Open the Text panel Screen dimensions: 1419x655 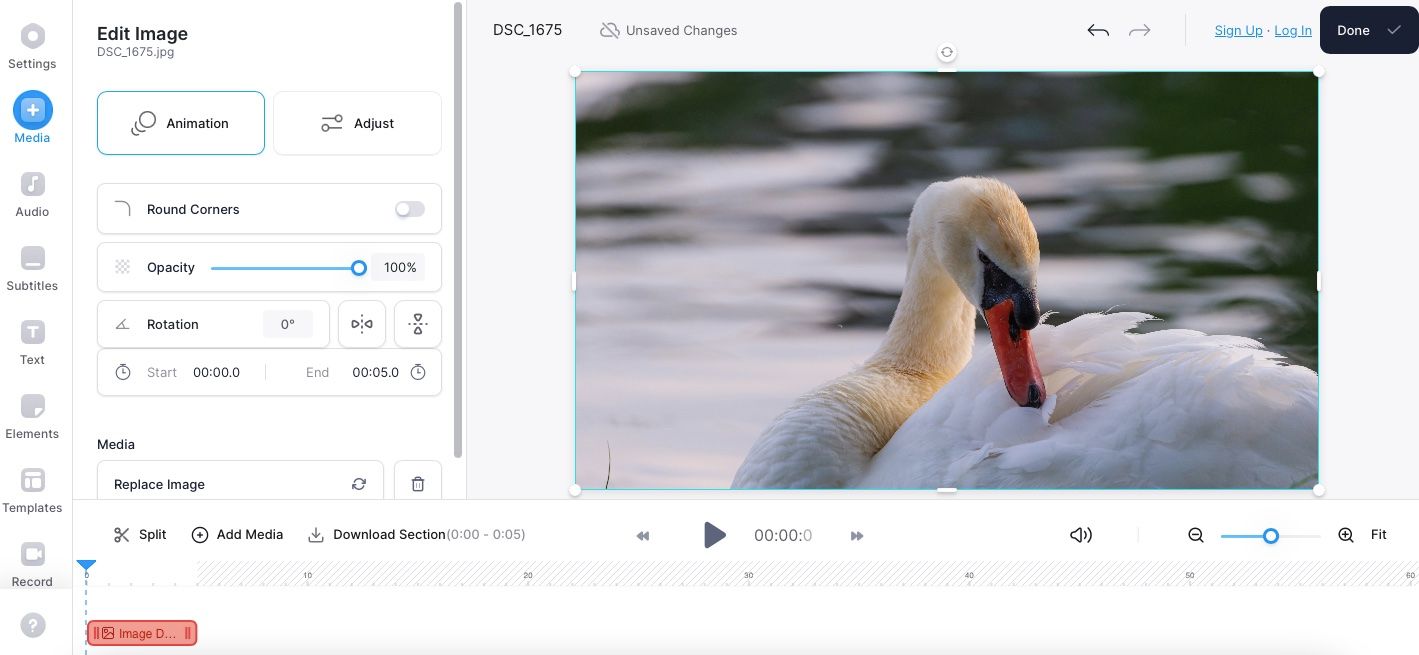[32, 340]
